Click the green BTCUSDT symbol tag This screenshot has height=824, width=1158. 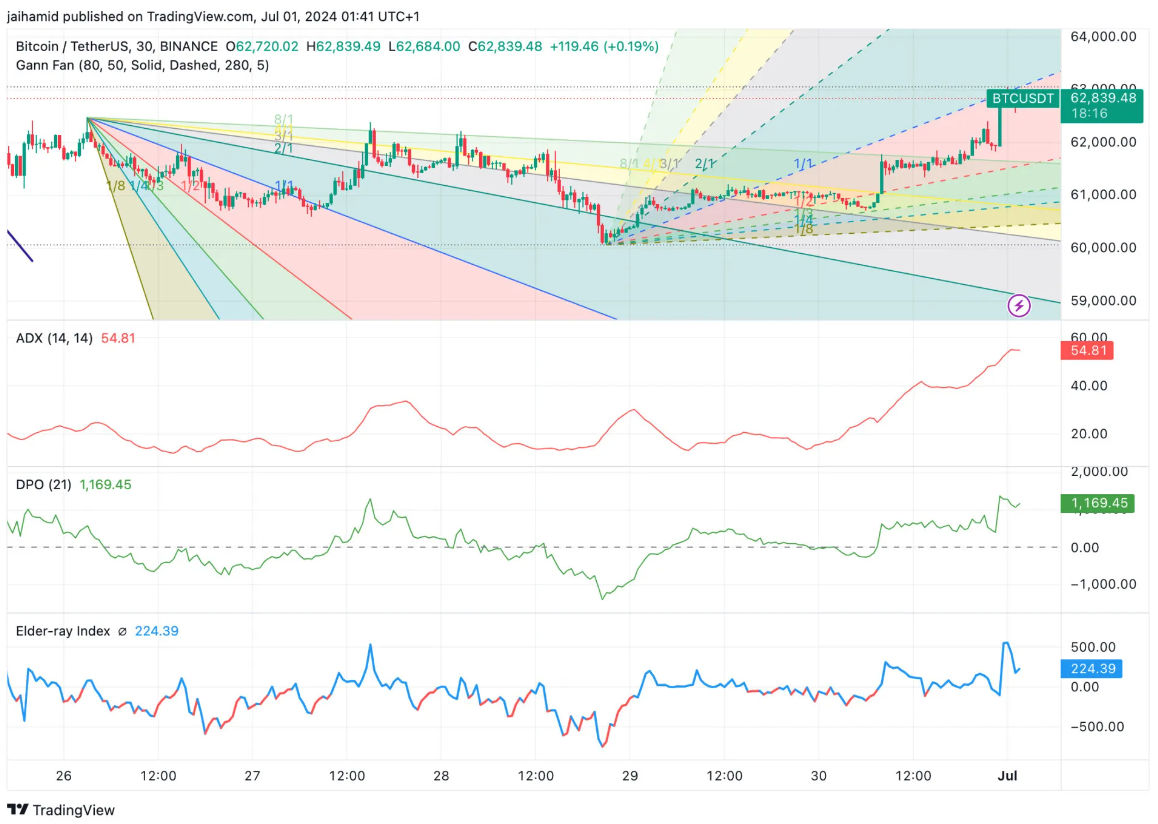[1022, 99]
